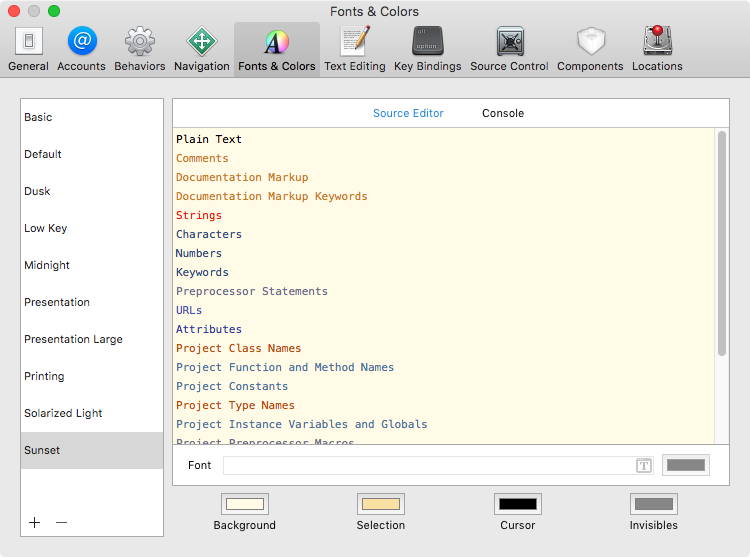Open the Selection color well
750x557 pixels.
pyautogui.click(x=381, y=504)
